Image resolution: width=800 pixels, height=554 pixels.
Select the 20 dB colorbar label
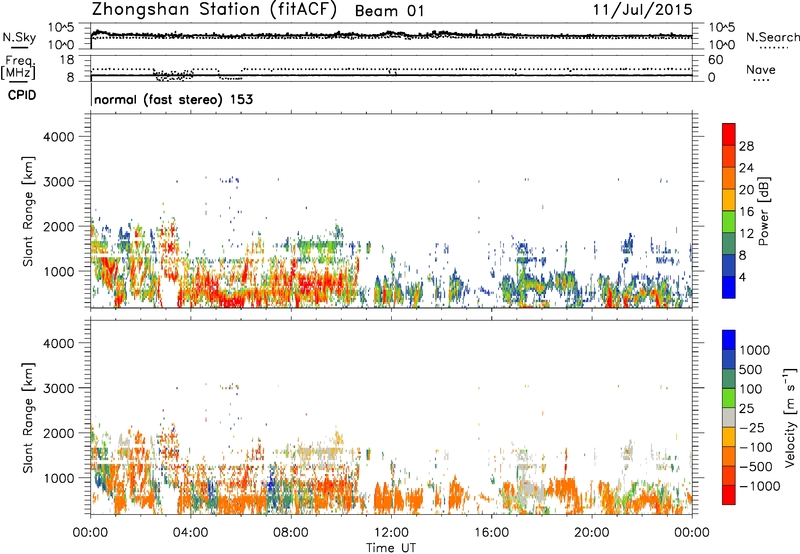click(x=746, y=190)
